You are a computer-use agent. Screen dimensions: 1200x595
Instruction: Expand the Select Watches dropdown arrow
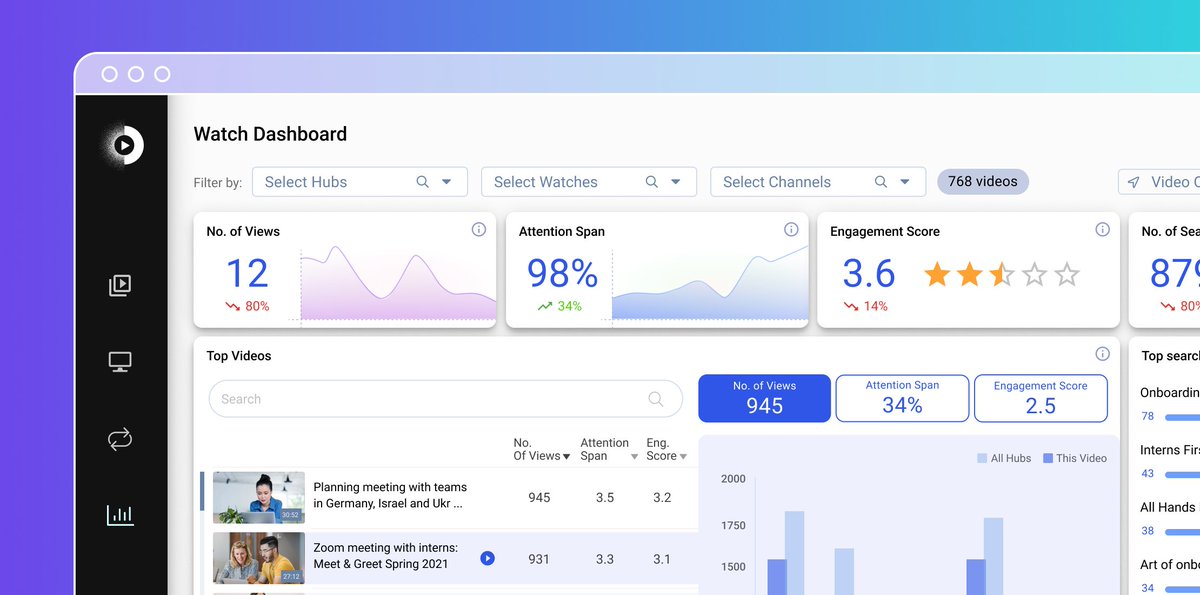pos(676,182)
